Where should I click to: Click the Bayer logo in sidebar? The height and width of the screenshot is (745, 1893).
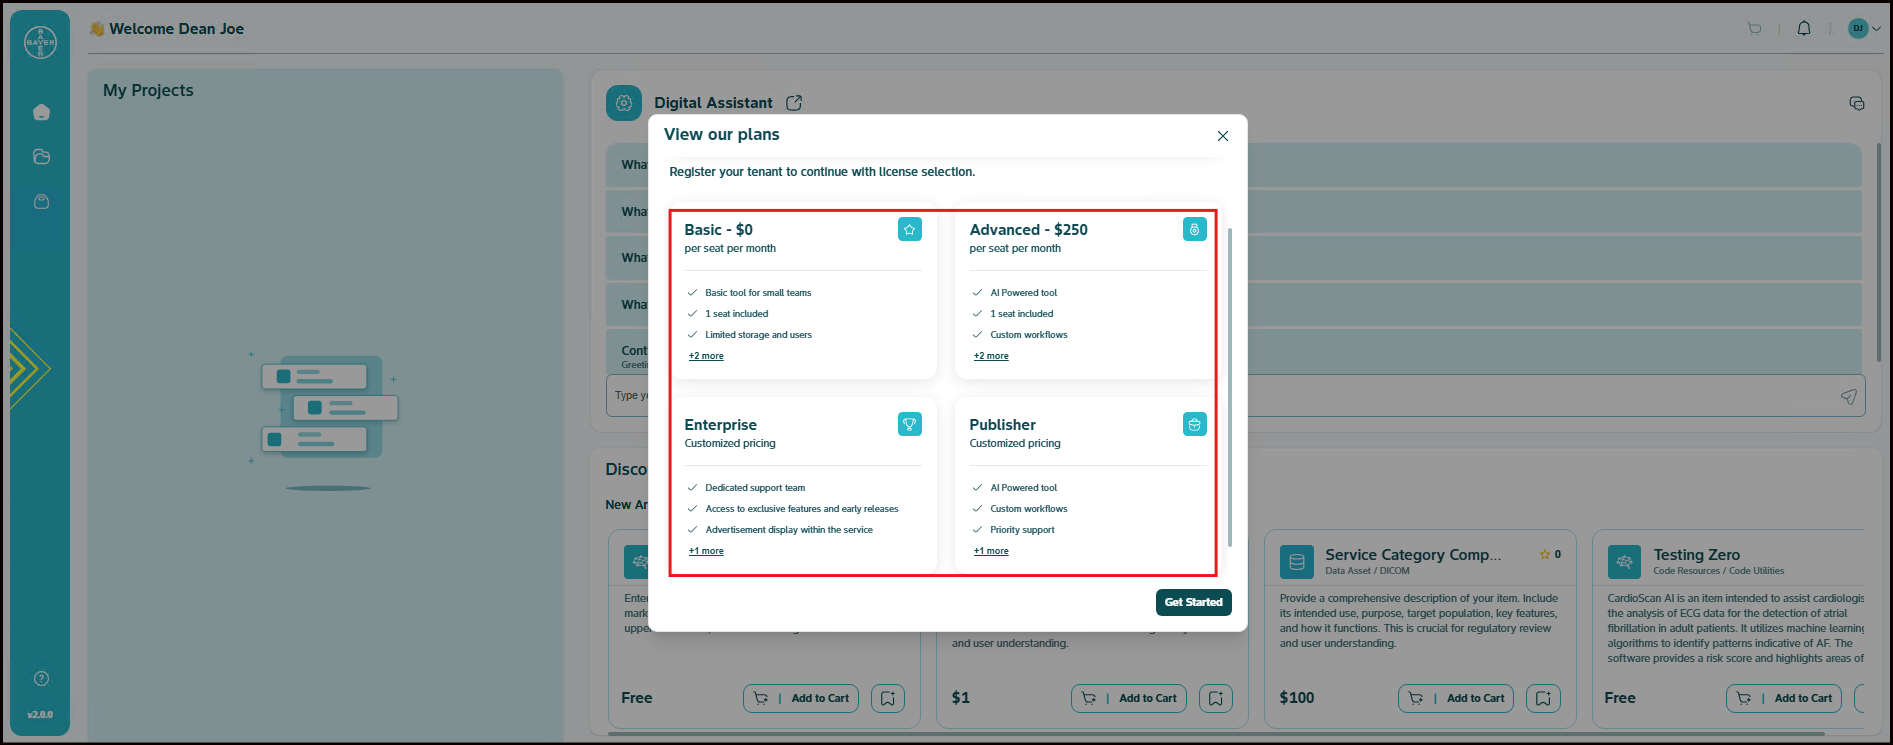(41, 42)
